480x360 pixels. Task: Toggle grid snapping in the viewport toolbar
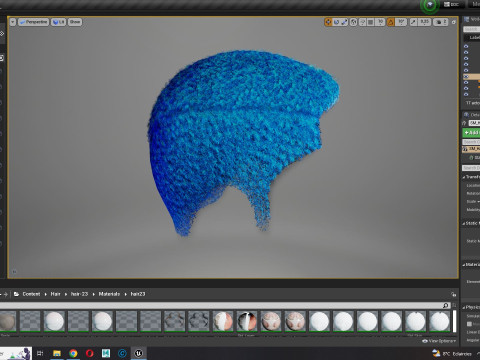pyautogui.click(x=370, y=22)
